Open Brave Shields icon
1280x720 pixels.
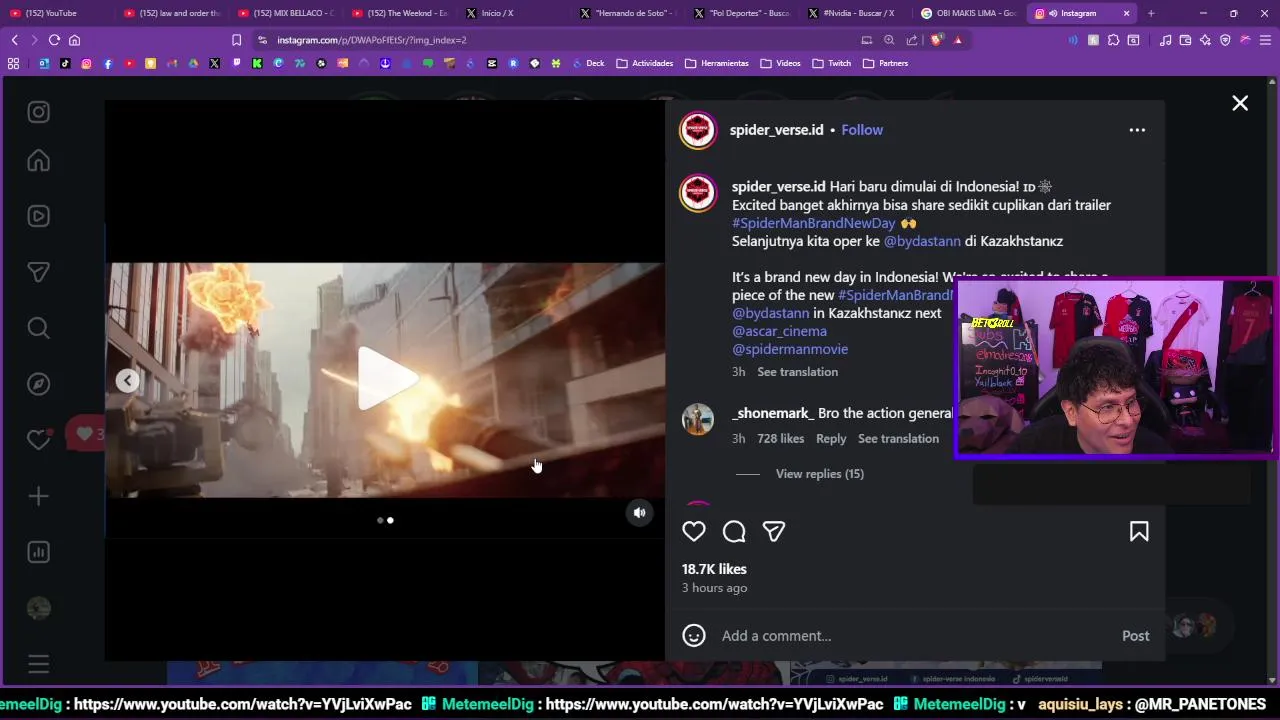tap(936, 40)
